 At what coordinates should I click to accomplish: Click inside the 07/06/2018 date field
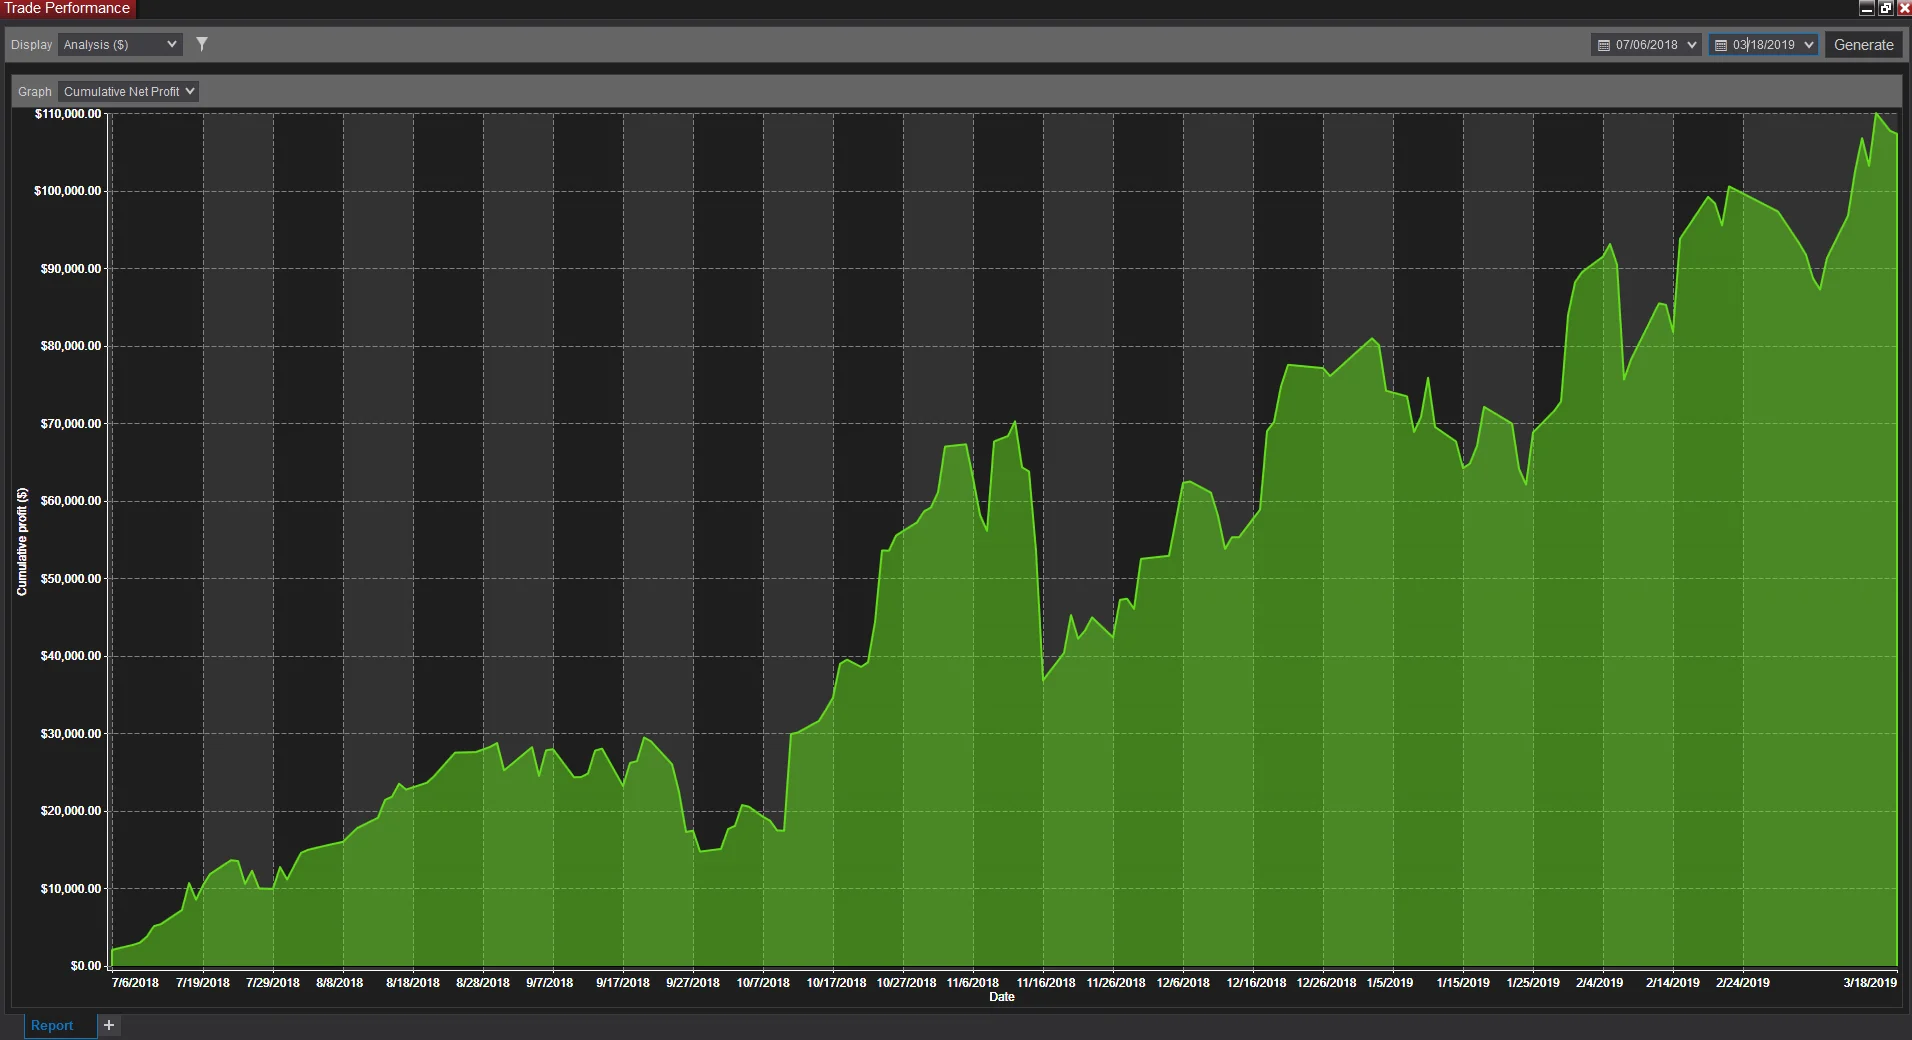(x=1647, y=45)
